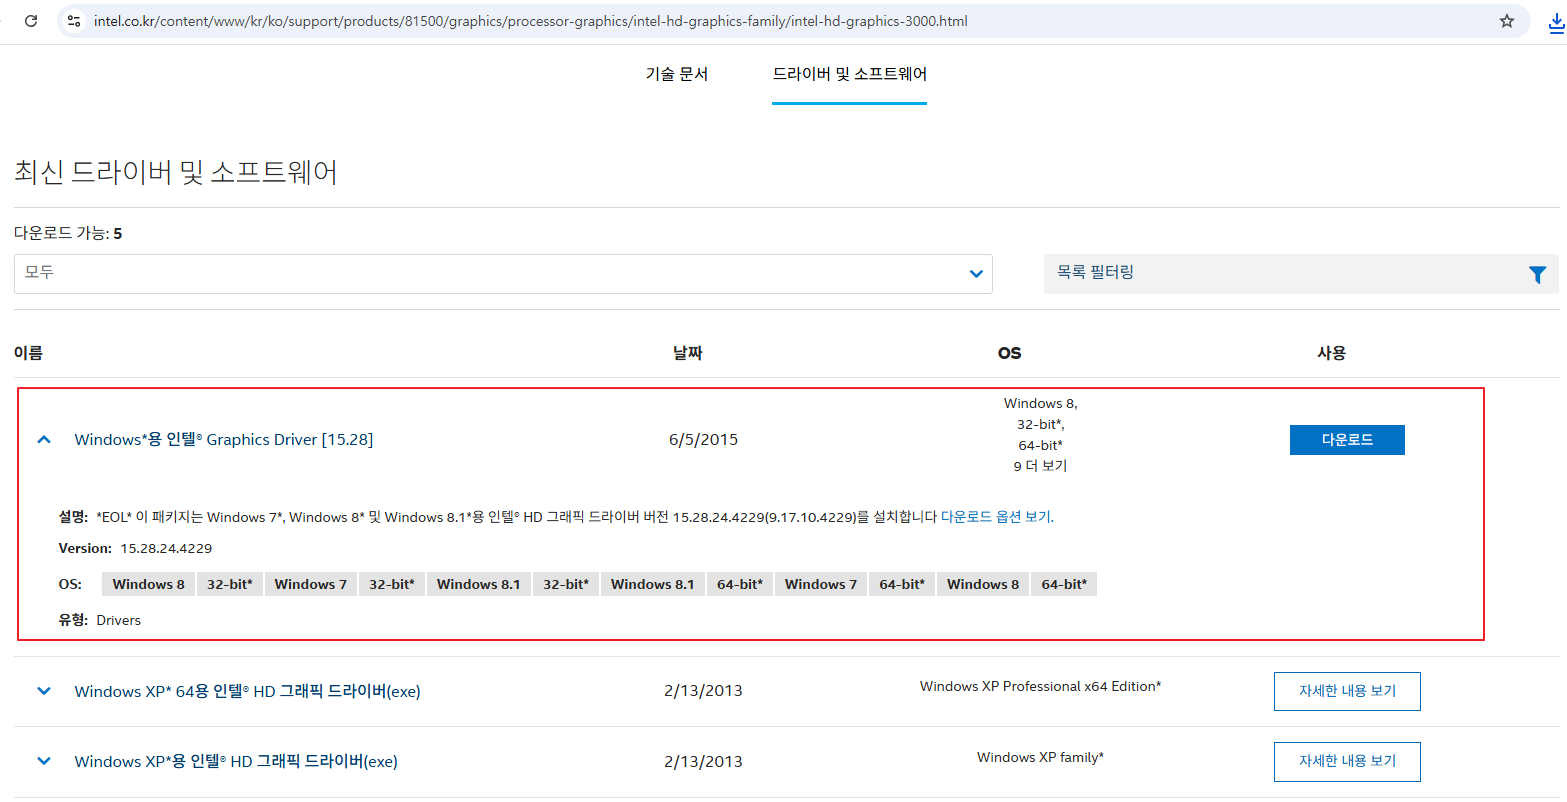The height and width of the screenshot is (802, 1567).
Task: Reload the page with the browser refresh icon
Action: pos(31,21)
